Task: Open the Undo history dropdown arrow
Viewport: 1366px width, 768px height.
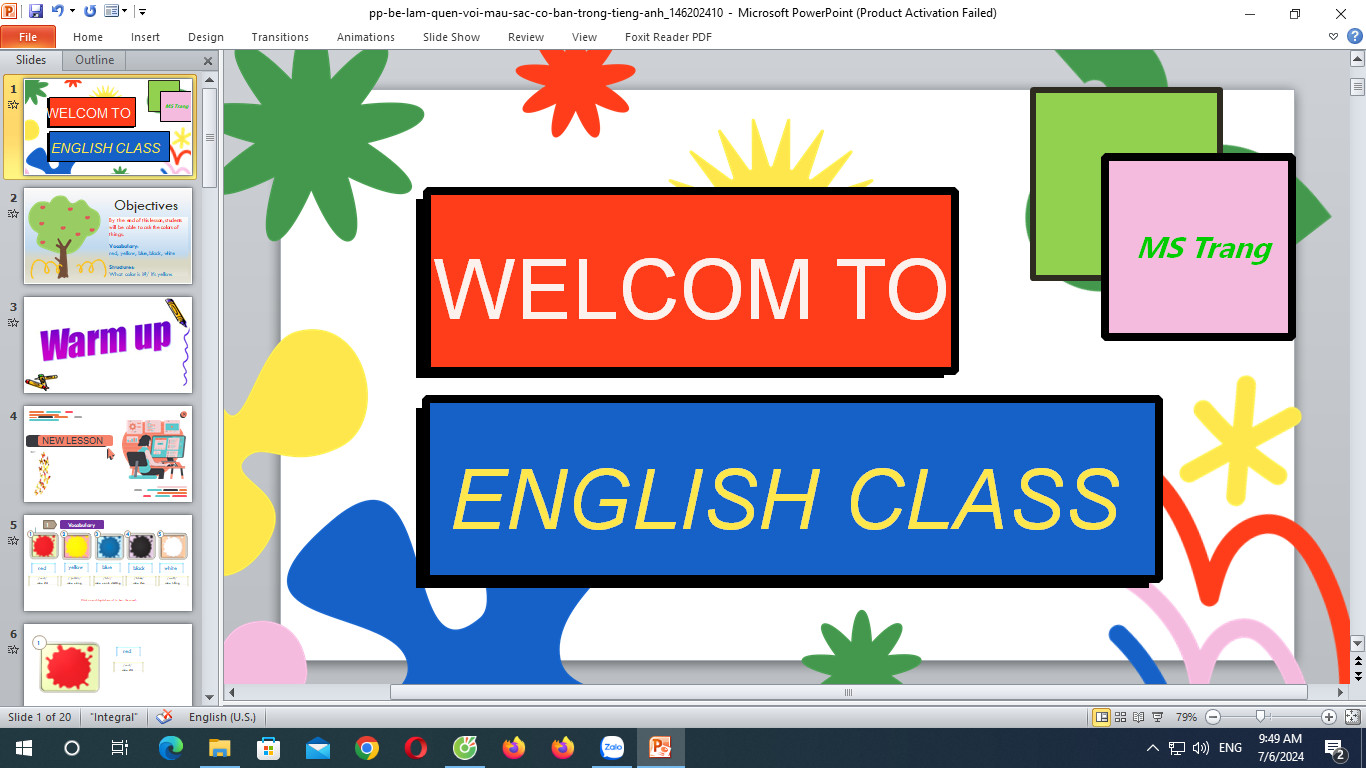Action: point(72,12)
